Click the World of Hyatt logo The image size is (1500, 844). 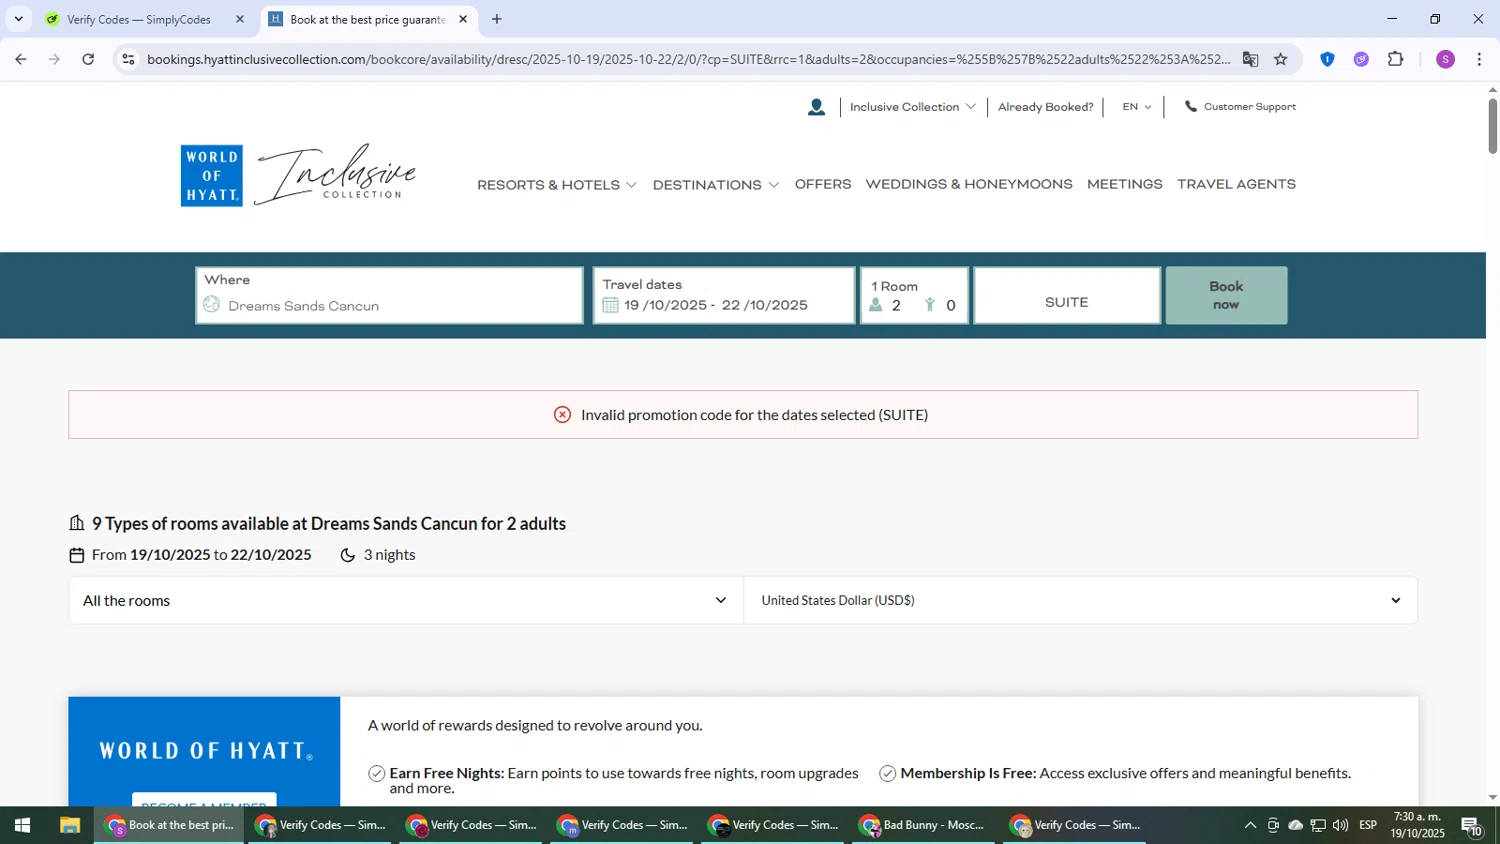[211, 176]
